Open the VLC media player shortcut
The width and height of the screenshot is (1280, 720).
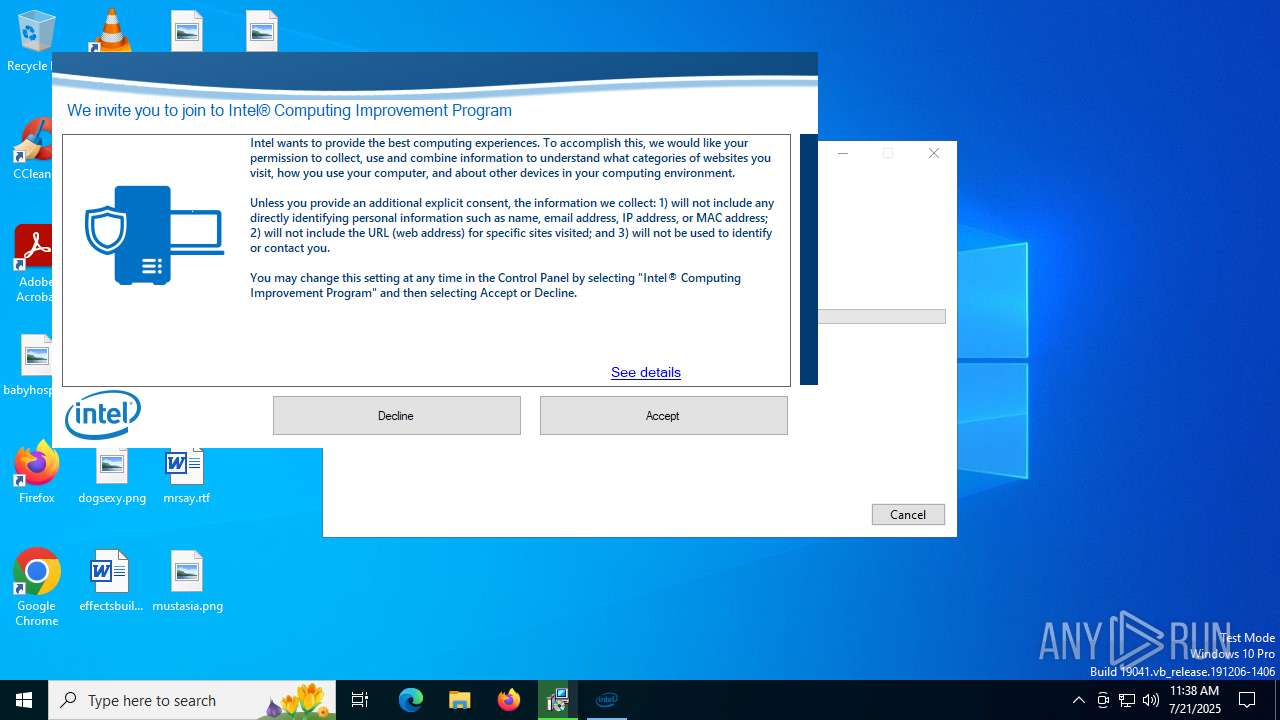click(110, 30)
